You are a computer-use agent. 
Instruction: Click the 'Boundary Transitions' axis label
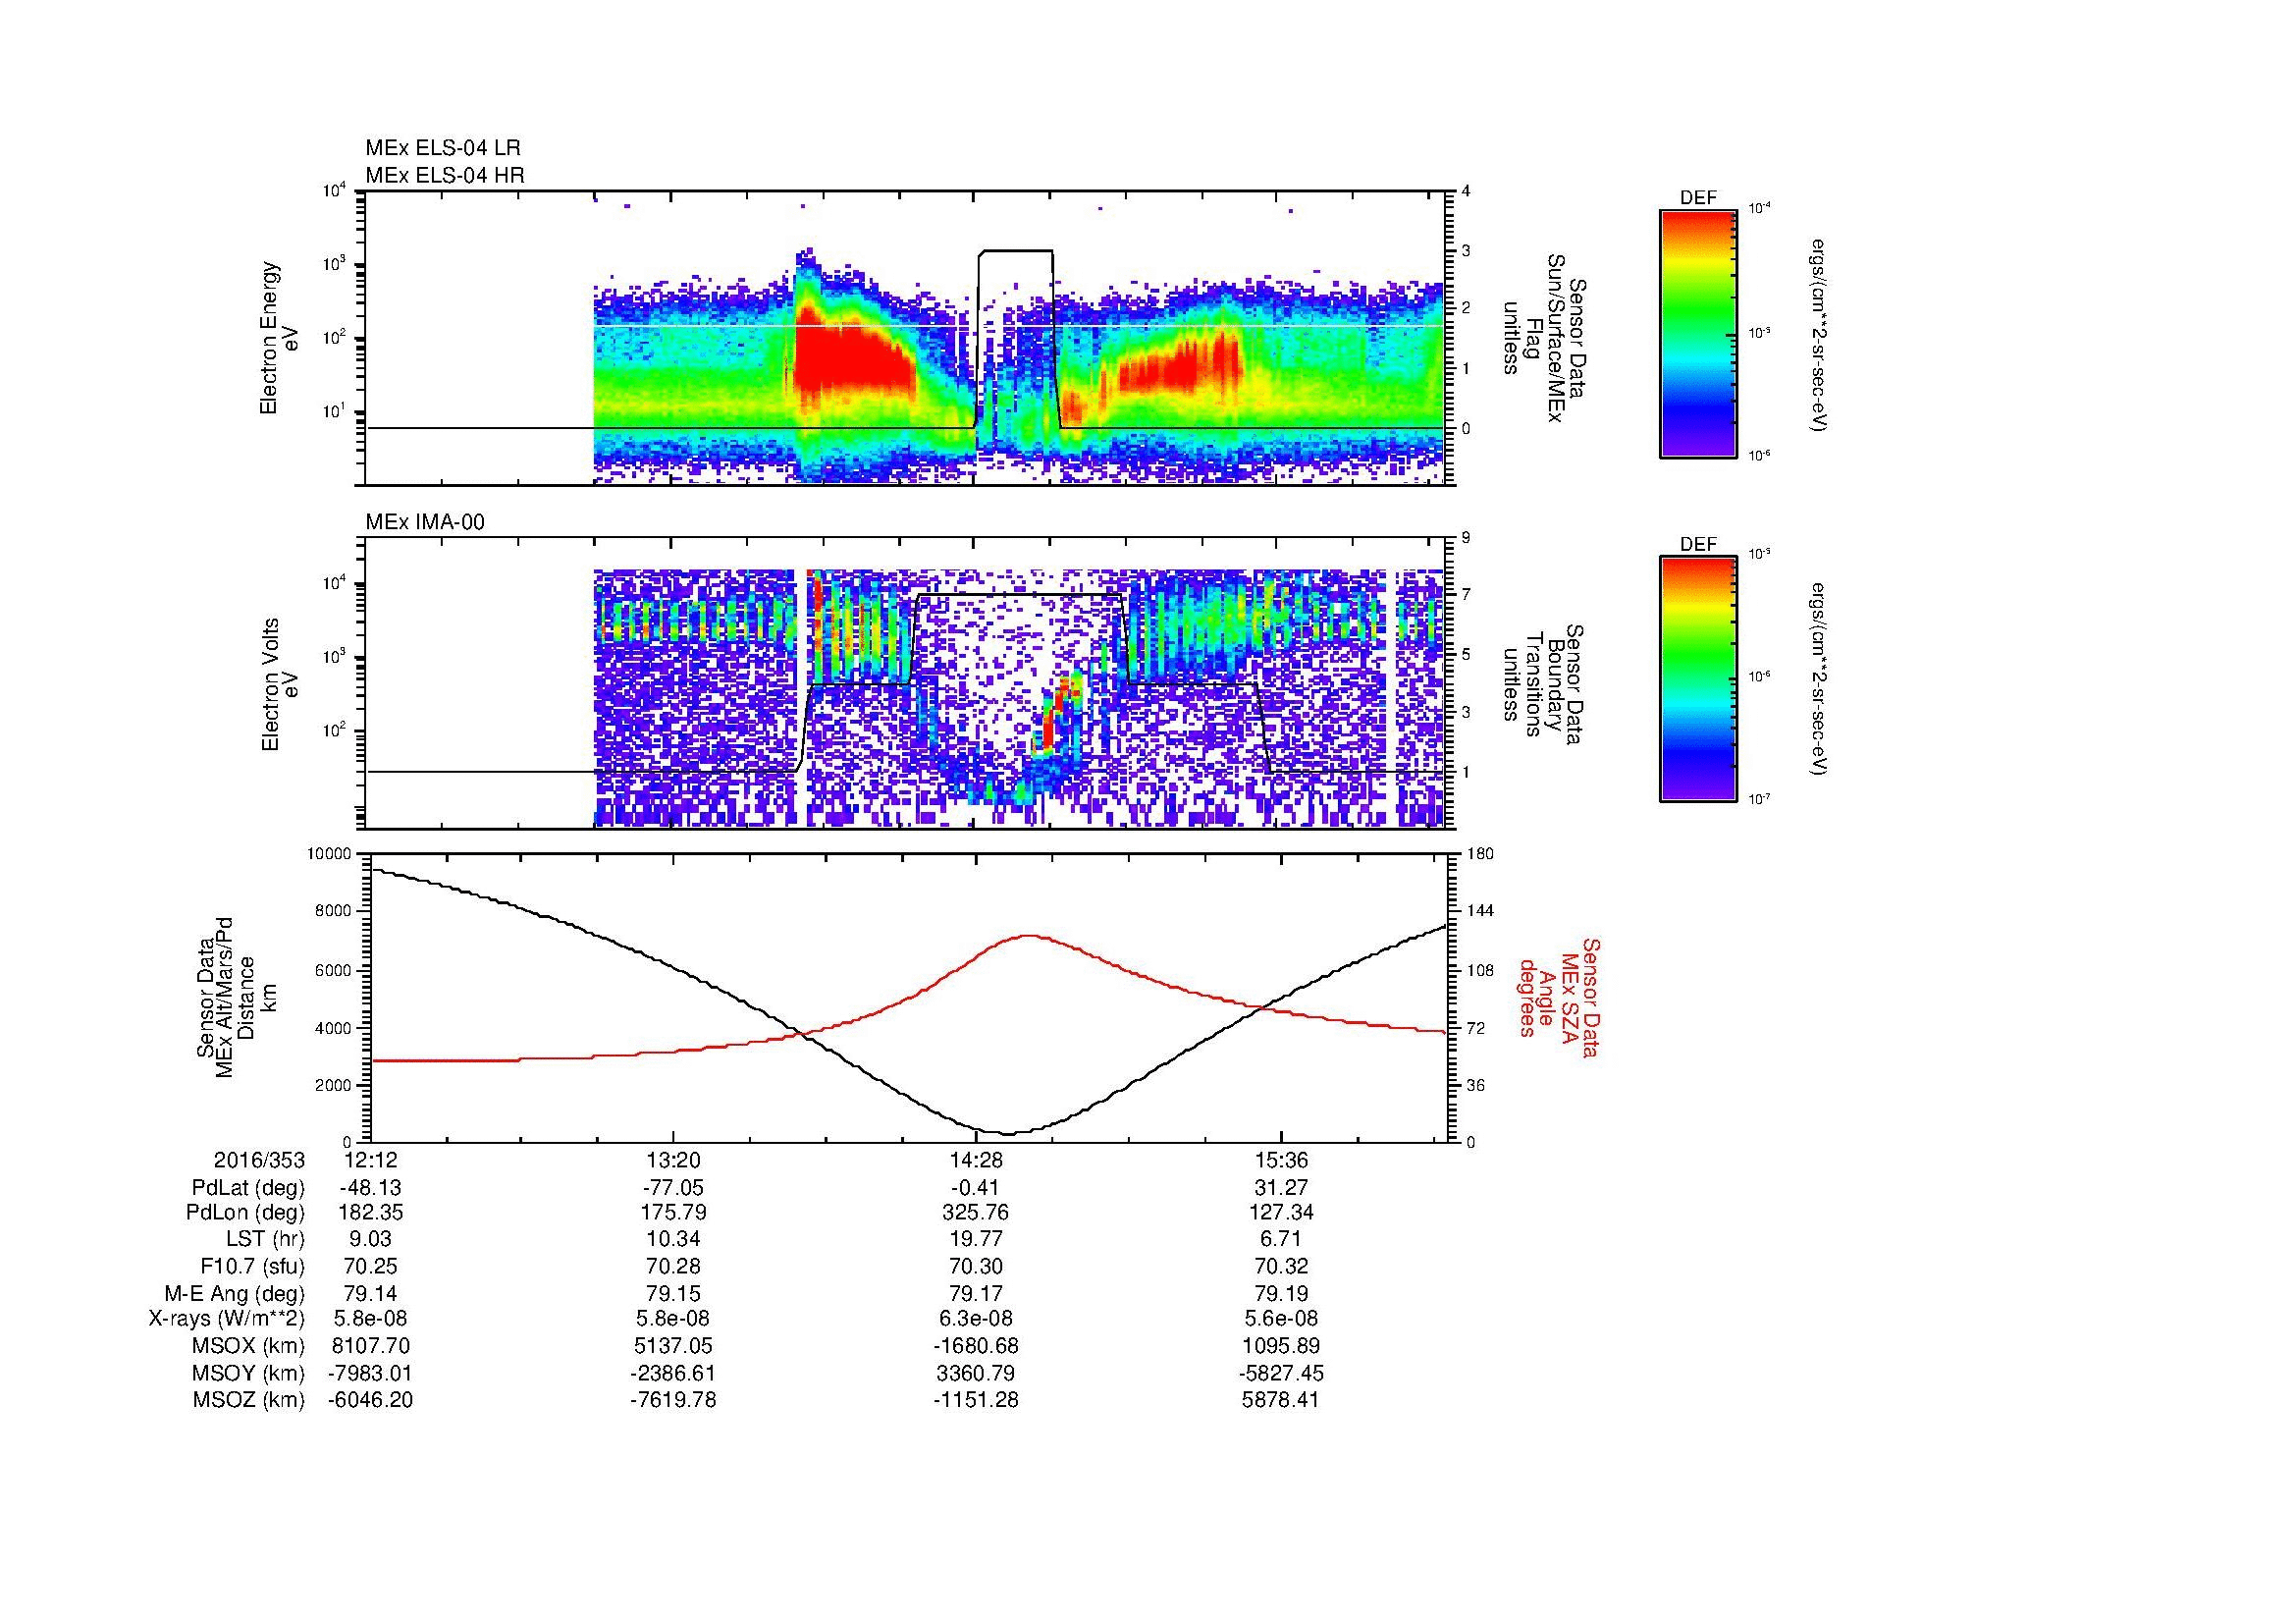[1543, 684]
